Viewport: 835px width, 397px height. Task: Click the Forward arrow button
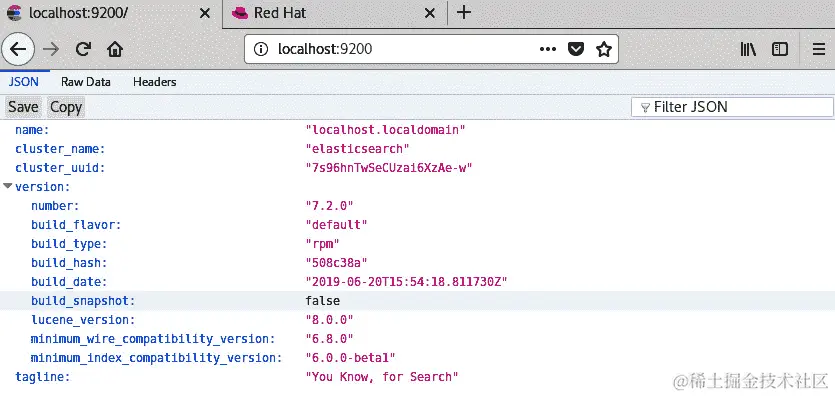point(51,49)
